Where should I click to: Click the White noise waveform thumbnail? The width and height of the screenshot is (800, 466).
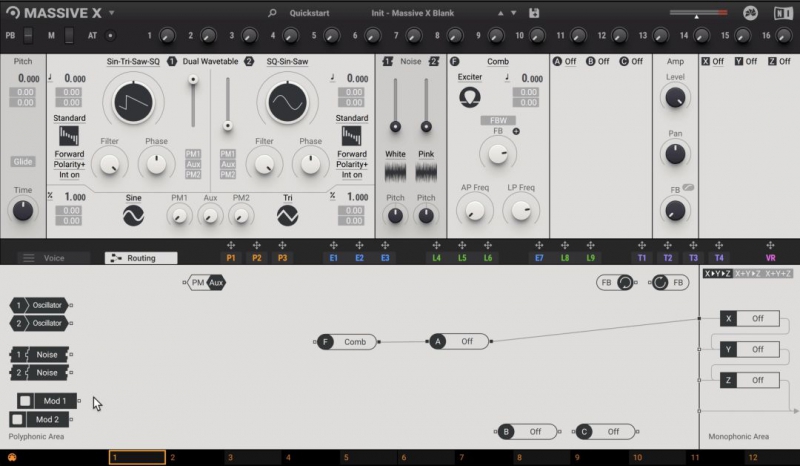(395, 172)
